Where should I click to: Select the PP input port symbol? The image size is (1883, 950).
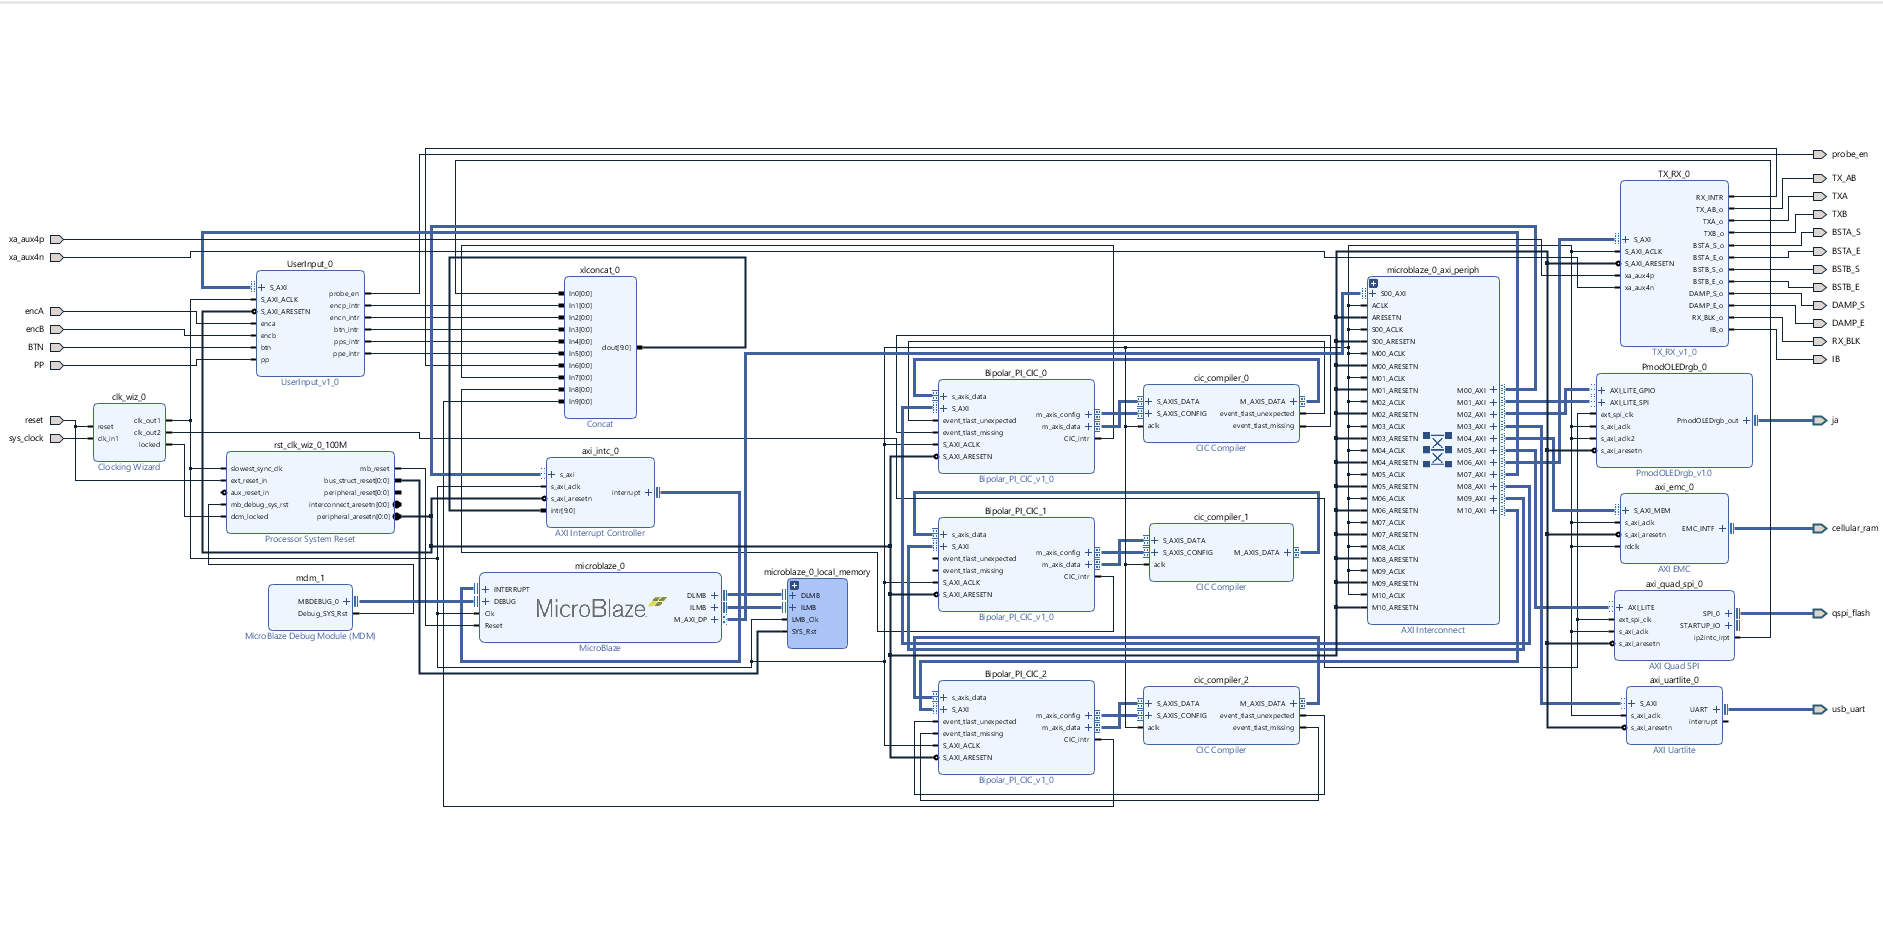click(x=56, y=366)
